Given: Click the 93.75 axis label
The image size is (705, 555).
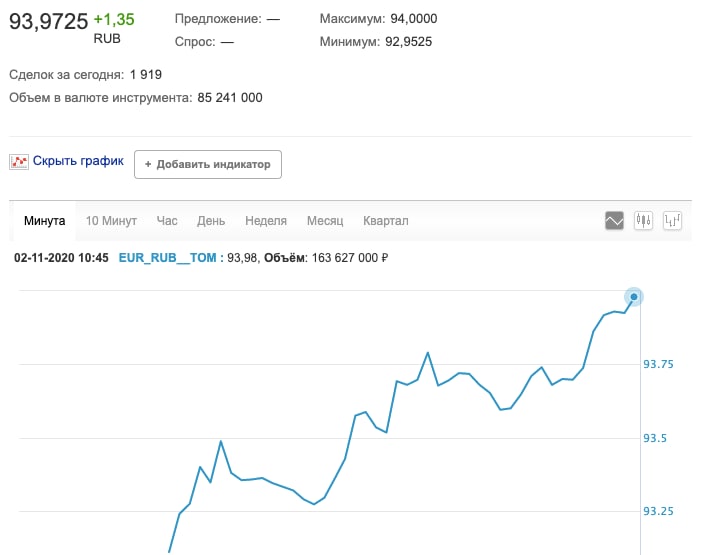Looking at the screenshot, I should pos(658,364).
